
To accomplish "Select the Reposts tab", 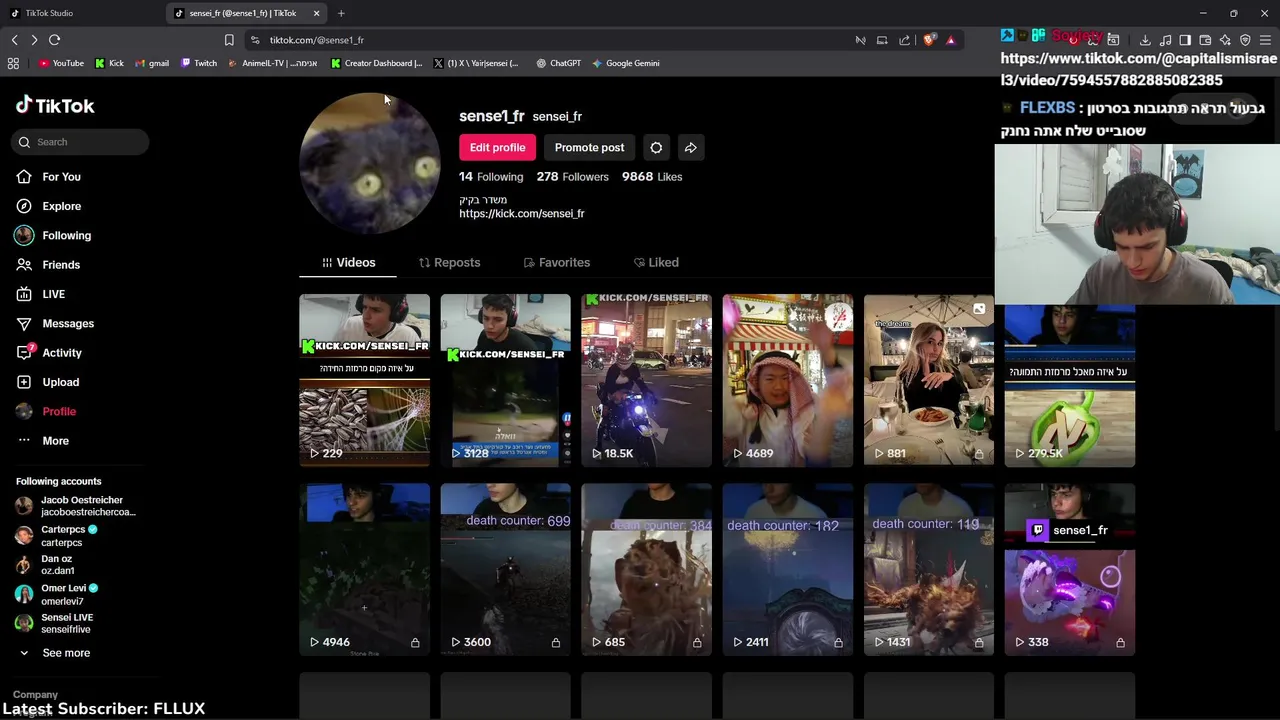I will point(449,263).
